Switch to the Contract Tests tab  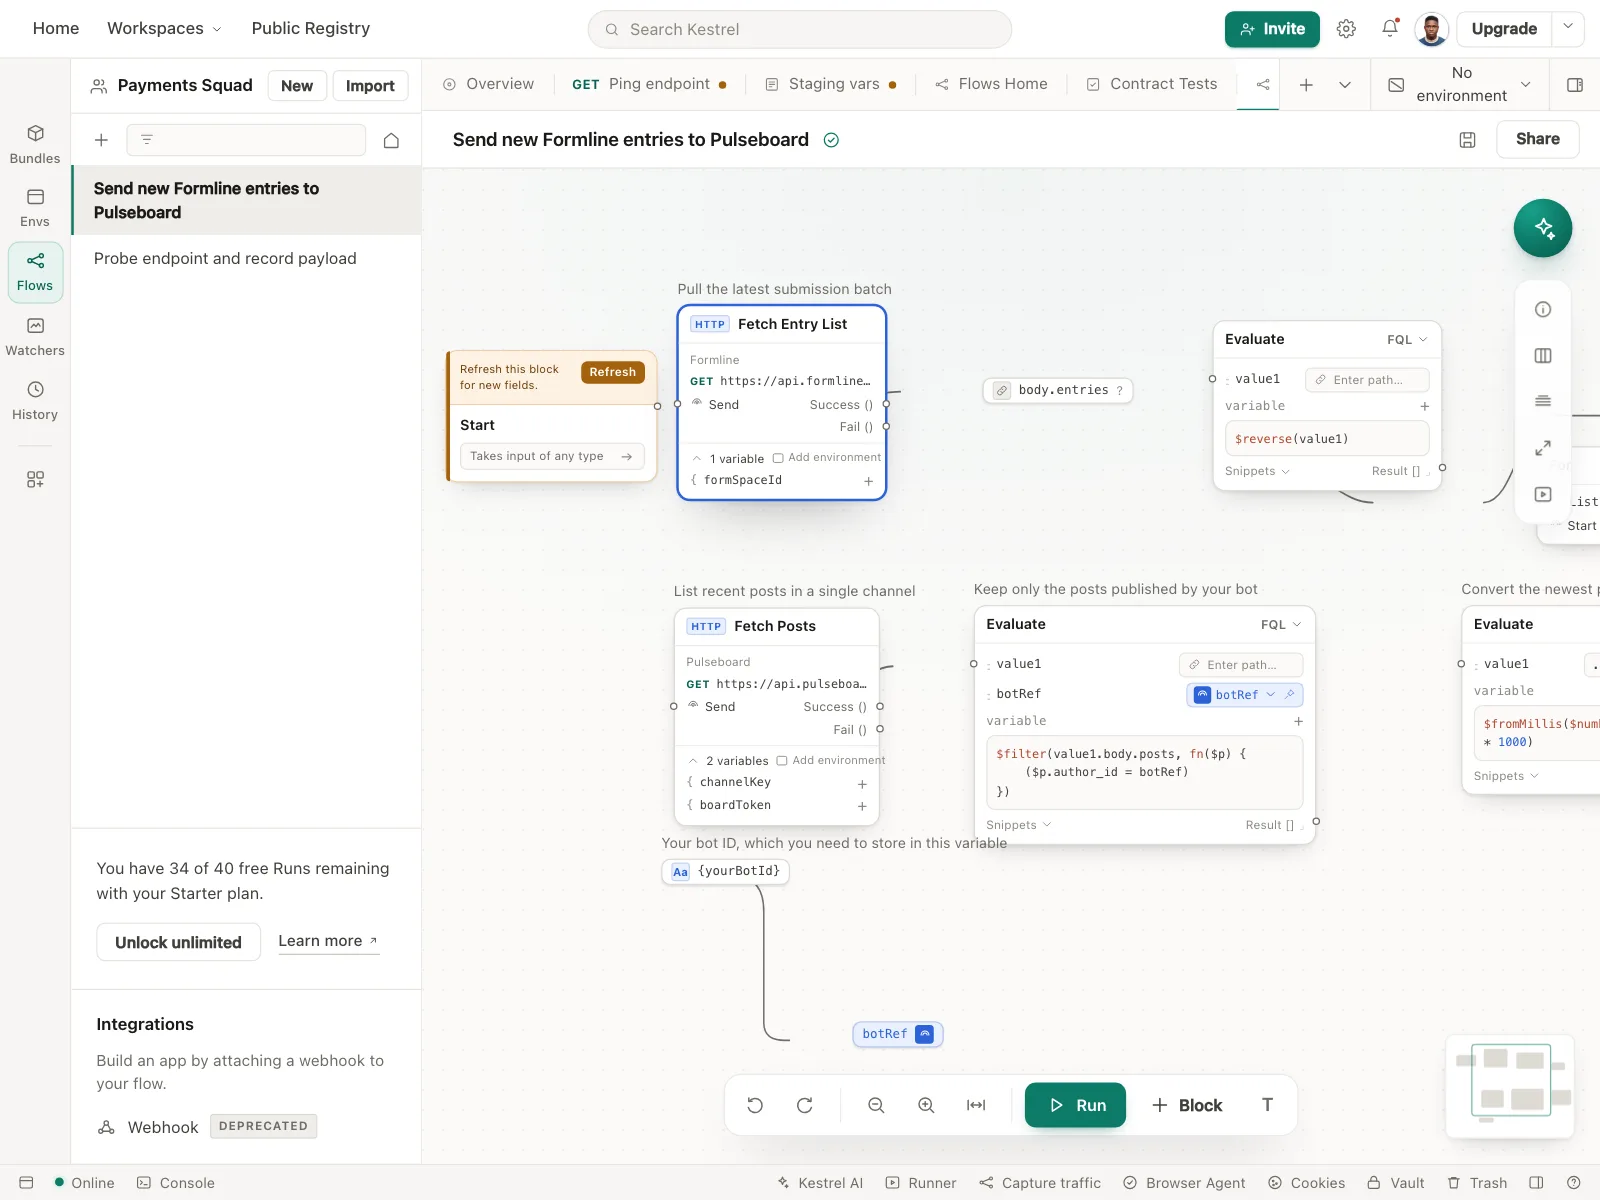click(x=1152, y=85)
